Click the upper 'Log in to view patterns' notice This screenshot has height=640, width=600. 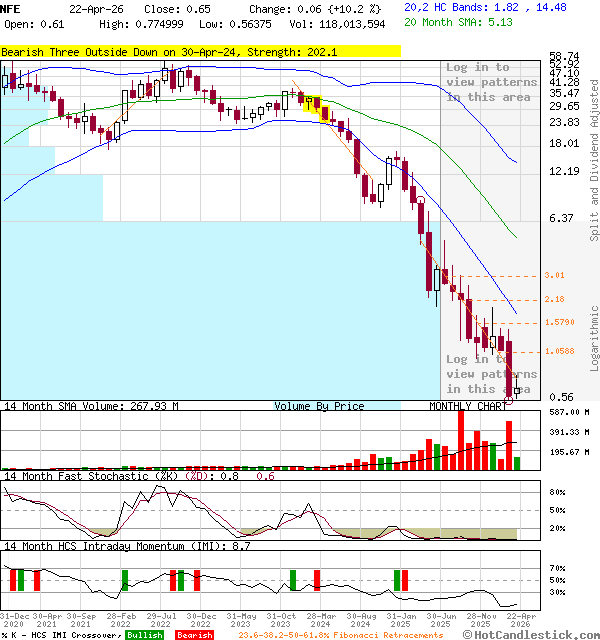(491, 82)
